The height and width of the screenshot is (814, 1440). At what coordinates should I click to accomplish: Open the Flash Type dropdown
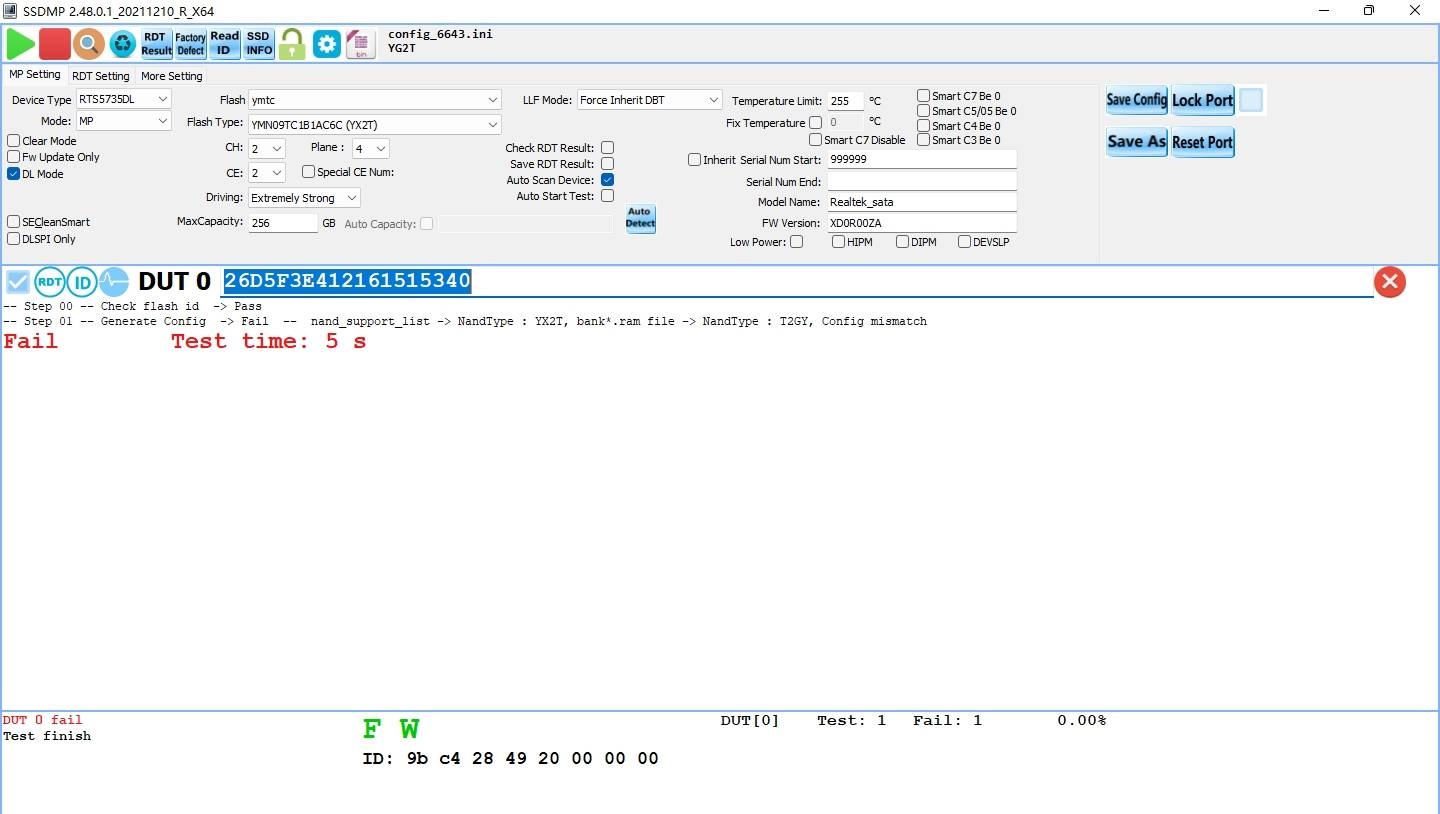(375, 125)
